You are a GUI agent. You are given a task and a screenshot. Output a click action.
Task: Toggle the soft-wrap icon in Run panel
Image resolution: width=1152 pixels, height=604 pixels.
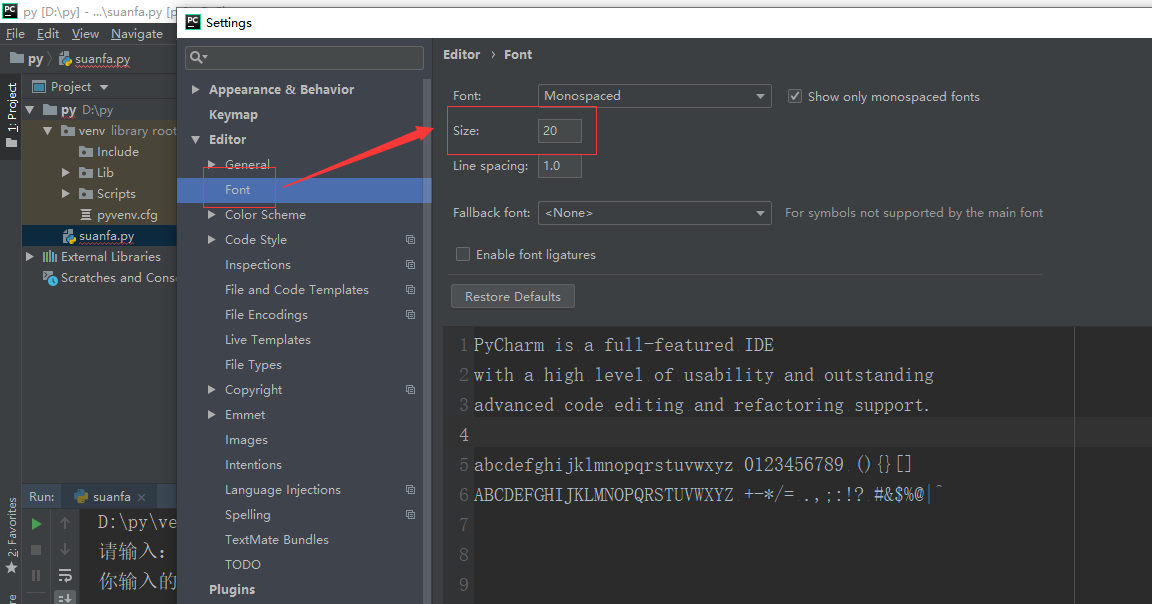click(65, 575)
